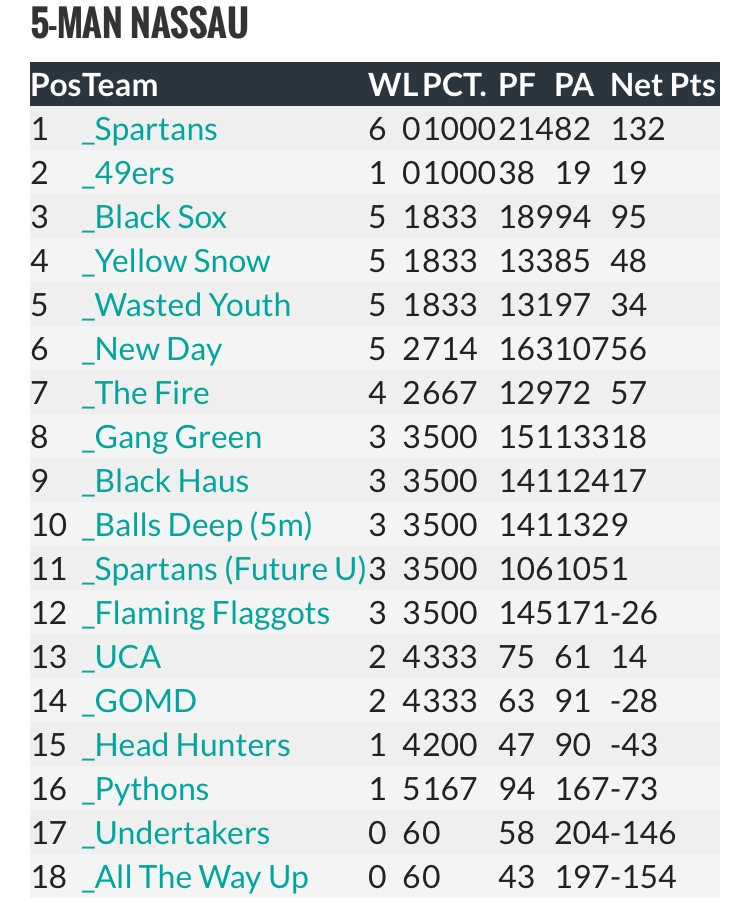The width and height of the screenshot is (750, 913).
Task: Open the _UCA team link
Action: pos(122,658)
